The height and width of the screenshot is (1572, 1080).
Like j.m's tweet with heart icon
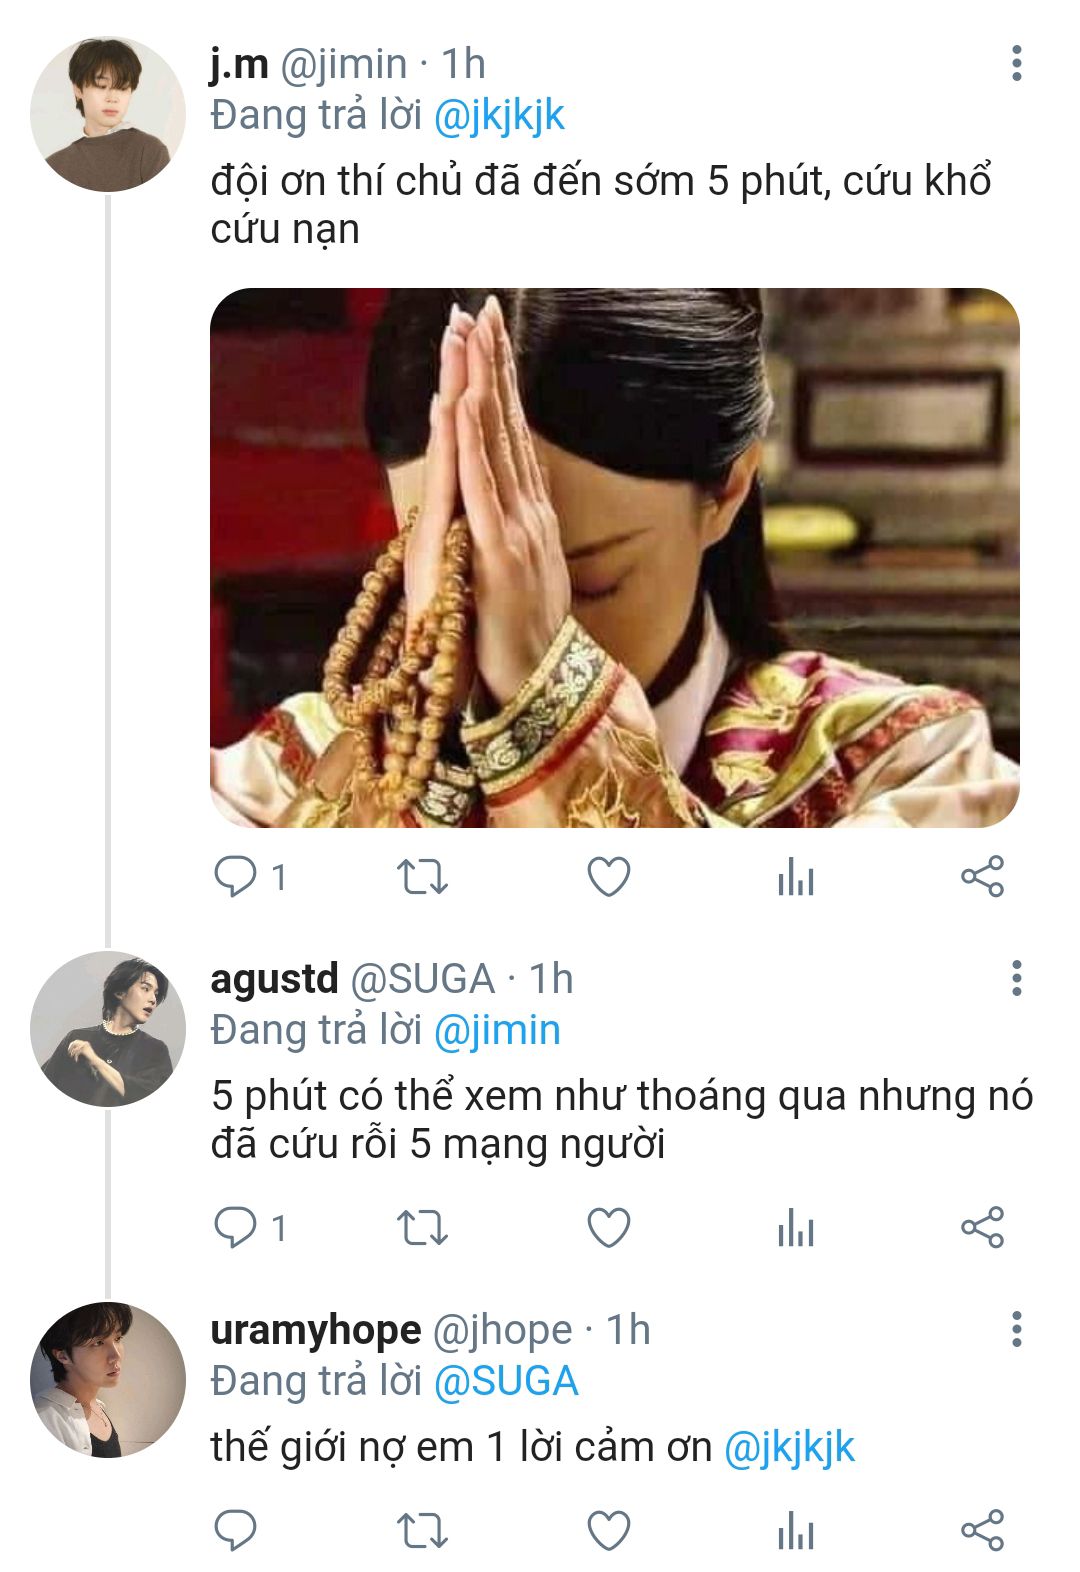pos(608,878)
